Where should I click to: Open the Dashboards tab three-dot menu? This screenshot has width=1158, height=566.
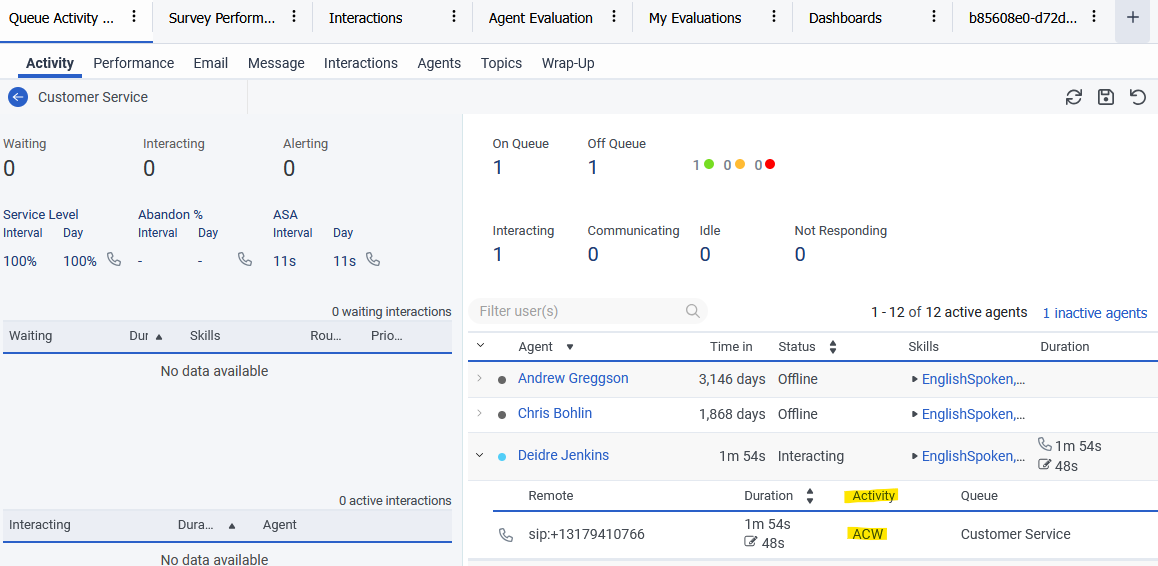click(x=934, y=17)
